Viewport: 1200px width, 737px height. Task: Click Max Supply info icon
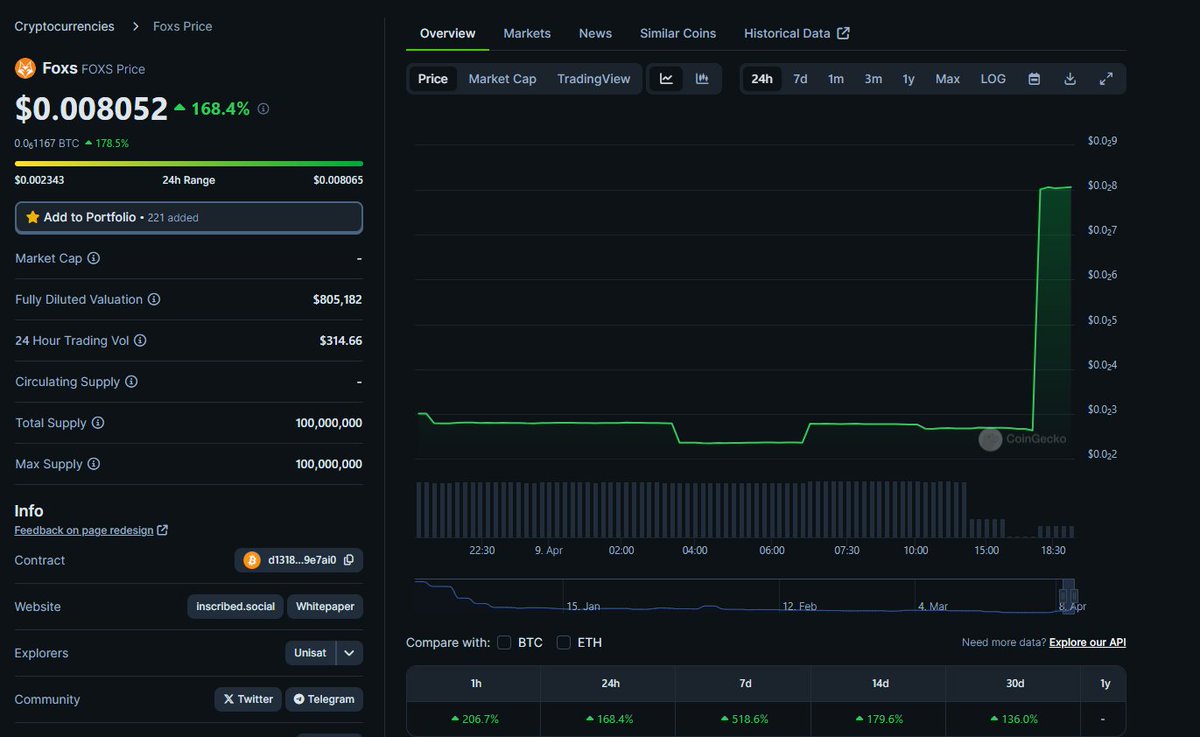pyautogui.click(x=94, y=464)
